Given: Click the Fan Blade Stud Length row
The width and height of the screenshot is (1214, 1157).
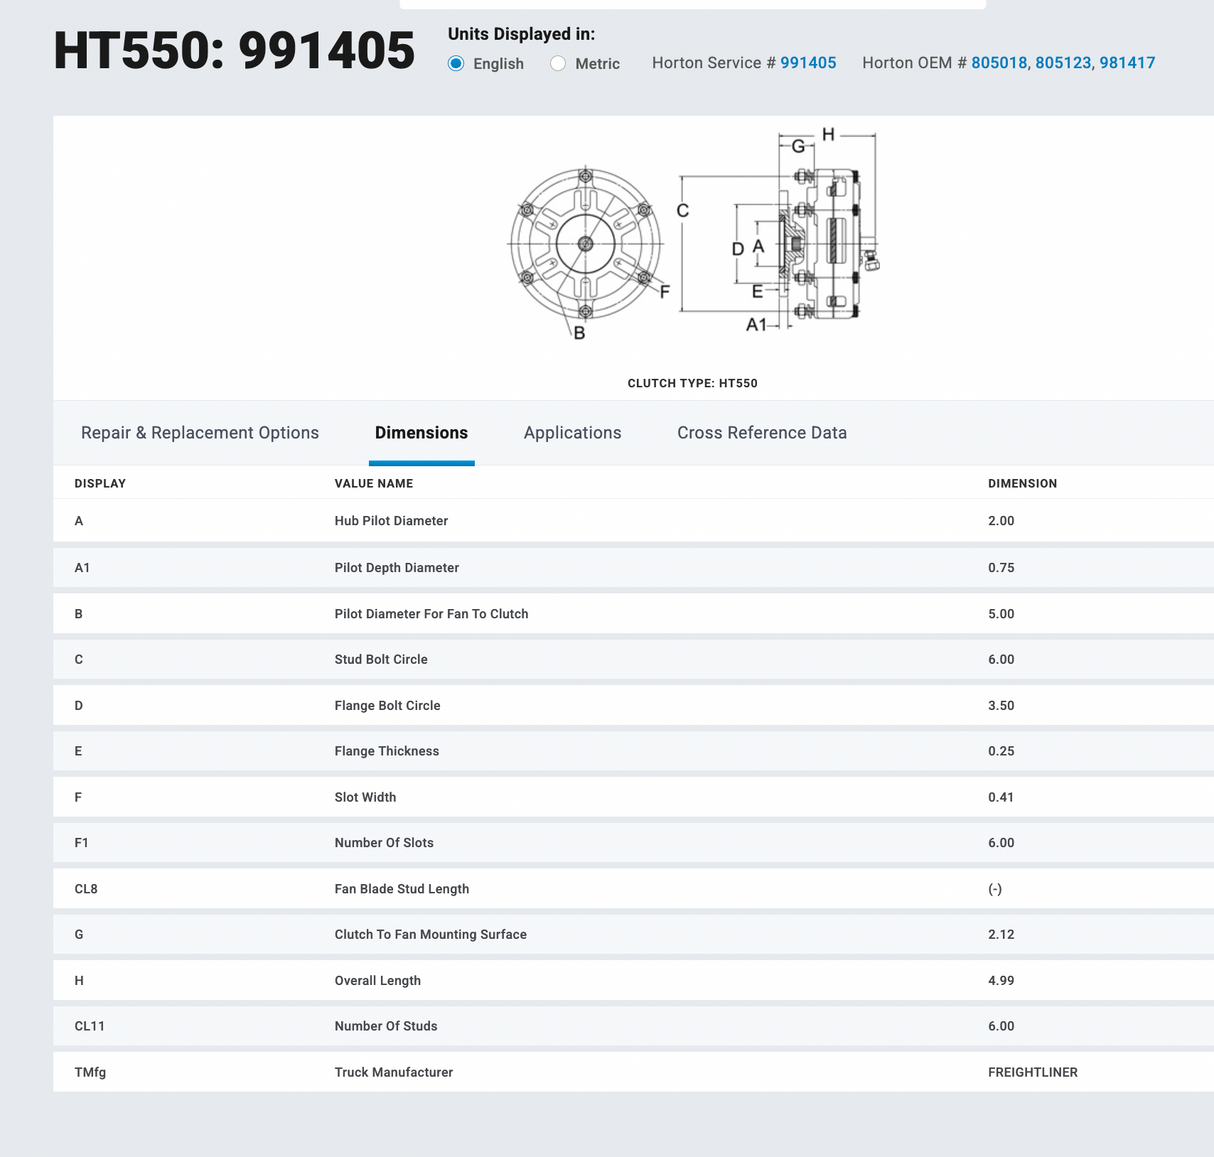Looking at the screenshot, I should point(401,889).
